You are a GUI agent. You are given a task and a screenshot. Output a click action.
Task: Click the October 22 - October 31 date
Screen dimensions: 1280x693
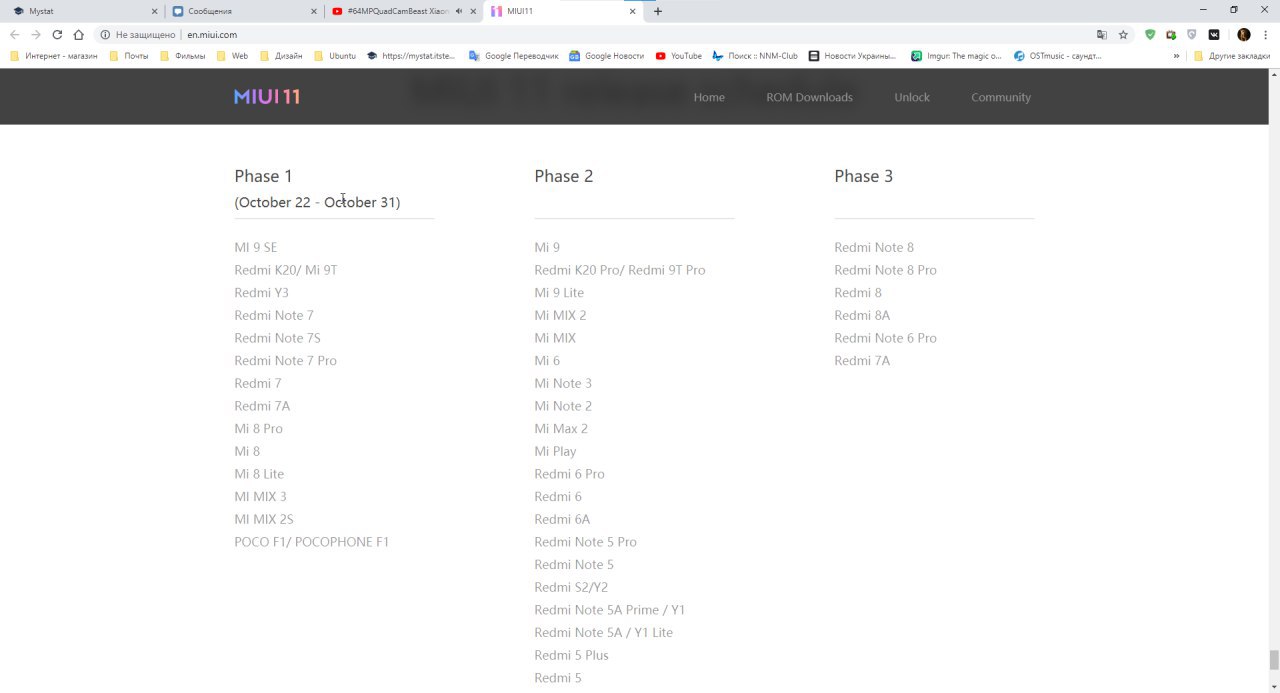tap(317, 202)
